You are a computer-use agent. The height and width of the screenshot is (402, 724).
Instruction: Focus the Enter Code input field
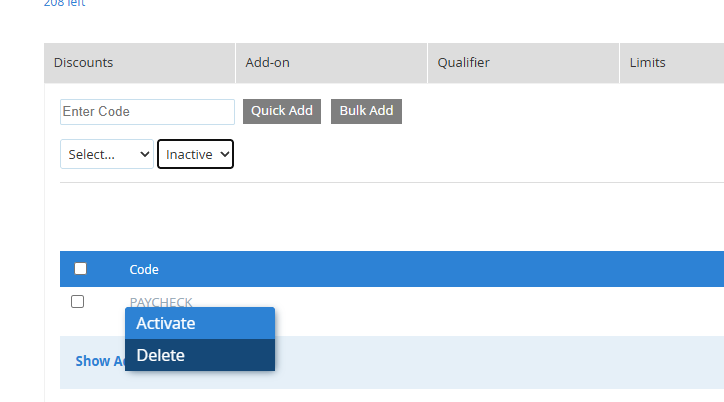tap(147, 112)
